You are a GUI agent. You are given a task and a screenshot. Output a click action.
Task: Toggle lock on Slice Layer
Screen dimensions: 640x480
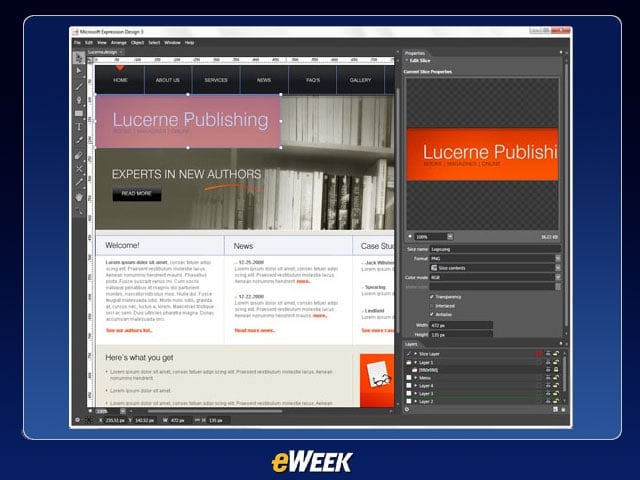tap(556, 353)
